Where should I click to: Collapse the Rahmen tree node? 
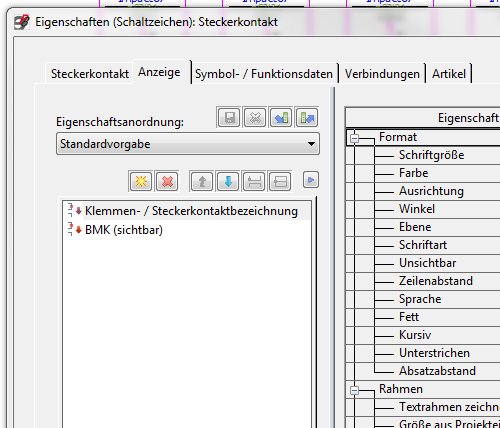[355, 390]
